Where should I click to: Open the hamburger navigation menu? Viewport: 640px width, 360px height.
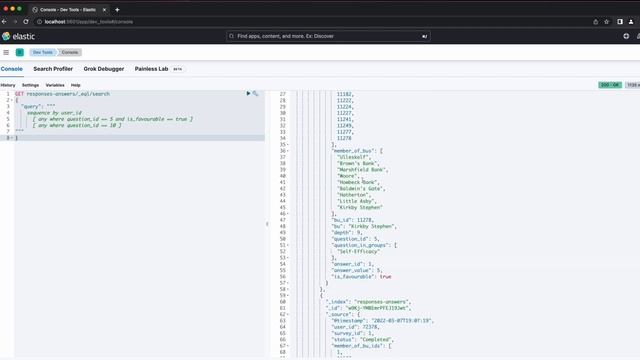[x=6, y=52]
